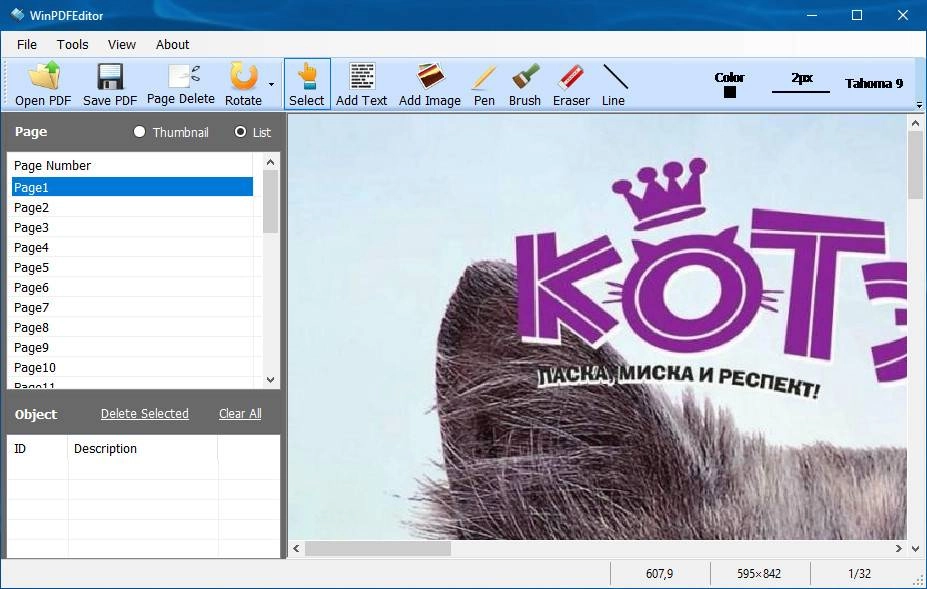Click document view scroll right arrow
927x589 pixels.
pos(899,549)
